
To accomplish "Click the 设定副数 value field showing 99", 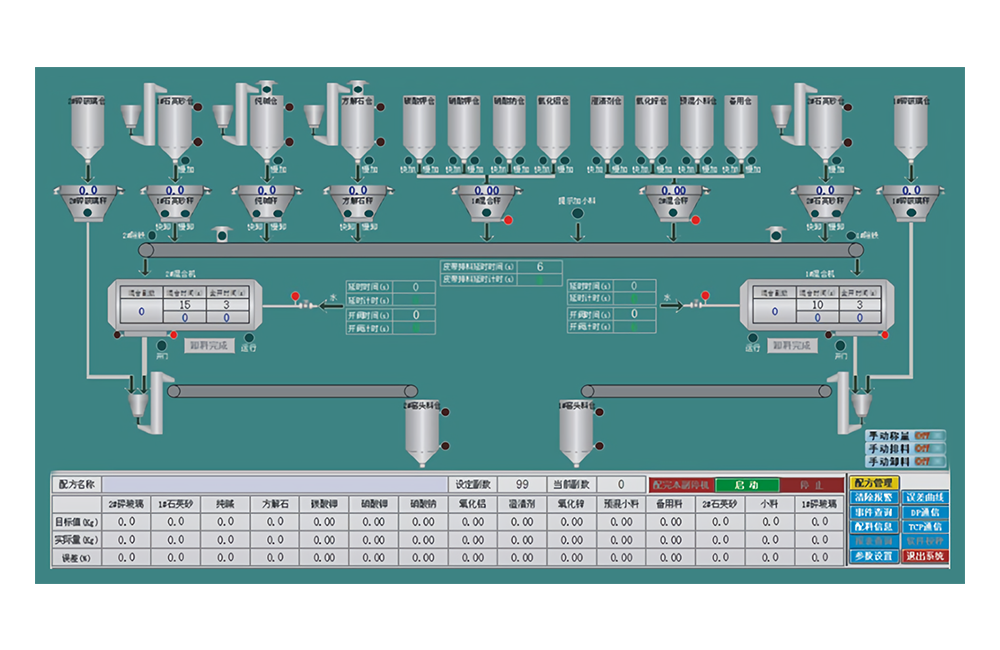I will (521, 484).
